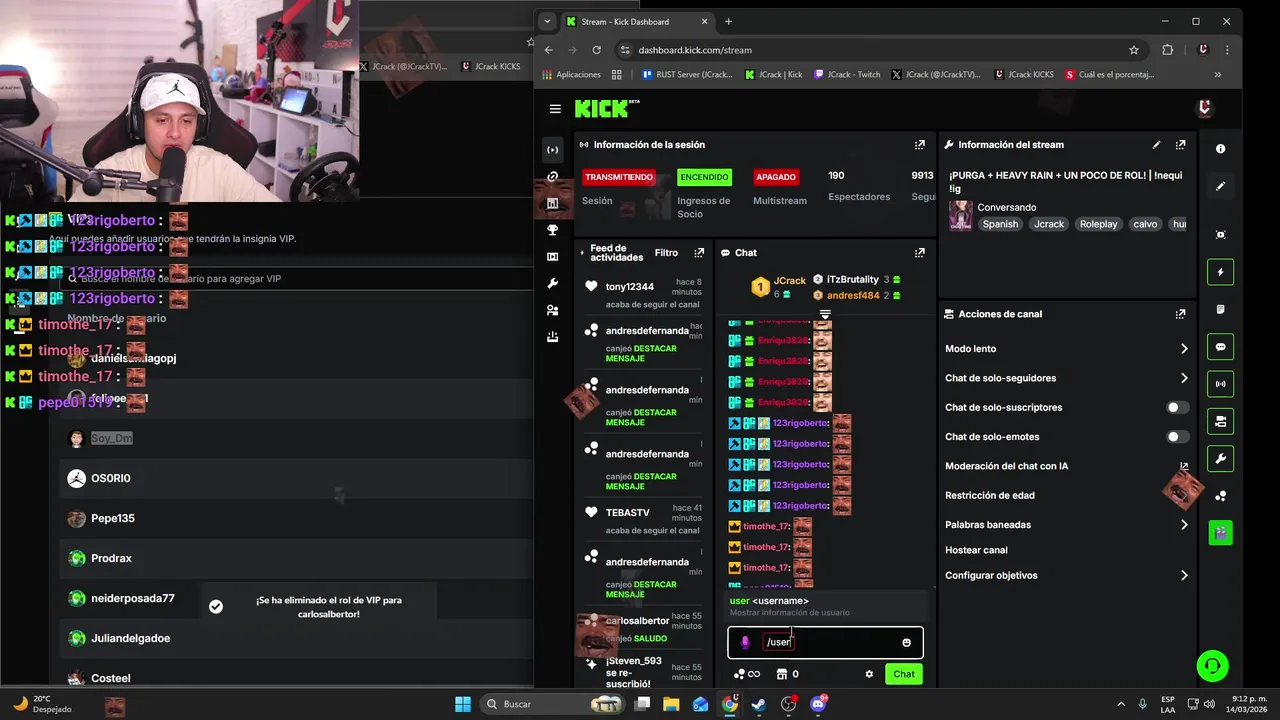Send message with the Chat button
This screenshot has height=720, width=1280.
904,674
